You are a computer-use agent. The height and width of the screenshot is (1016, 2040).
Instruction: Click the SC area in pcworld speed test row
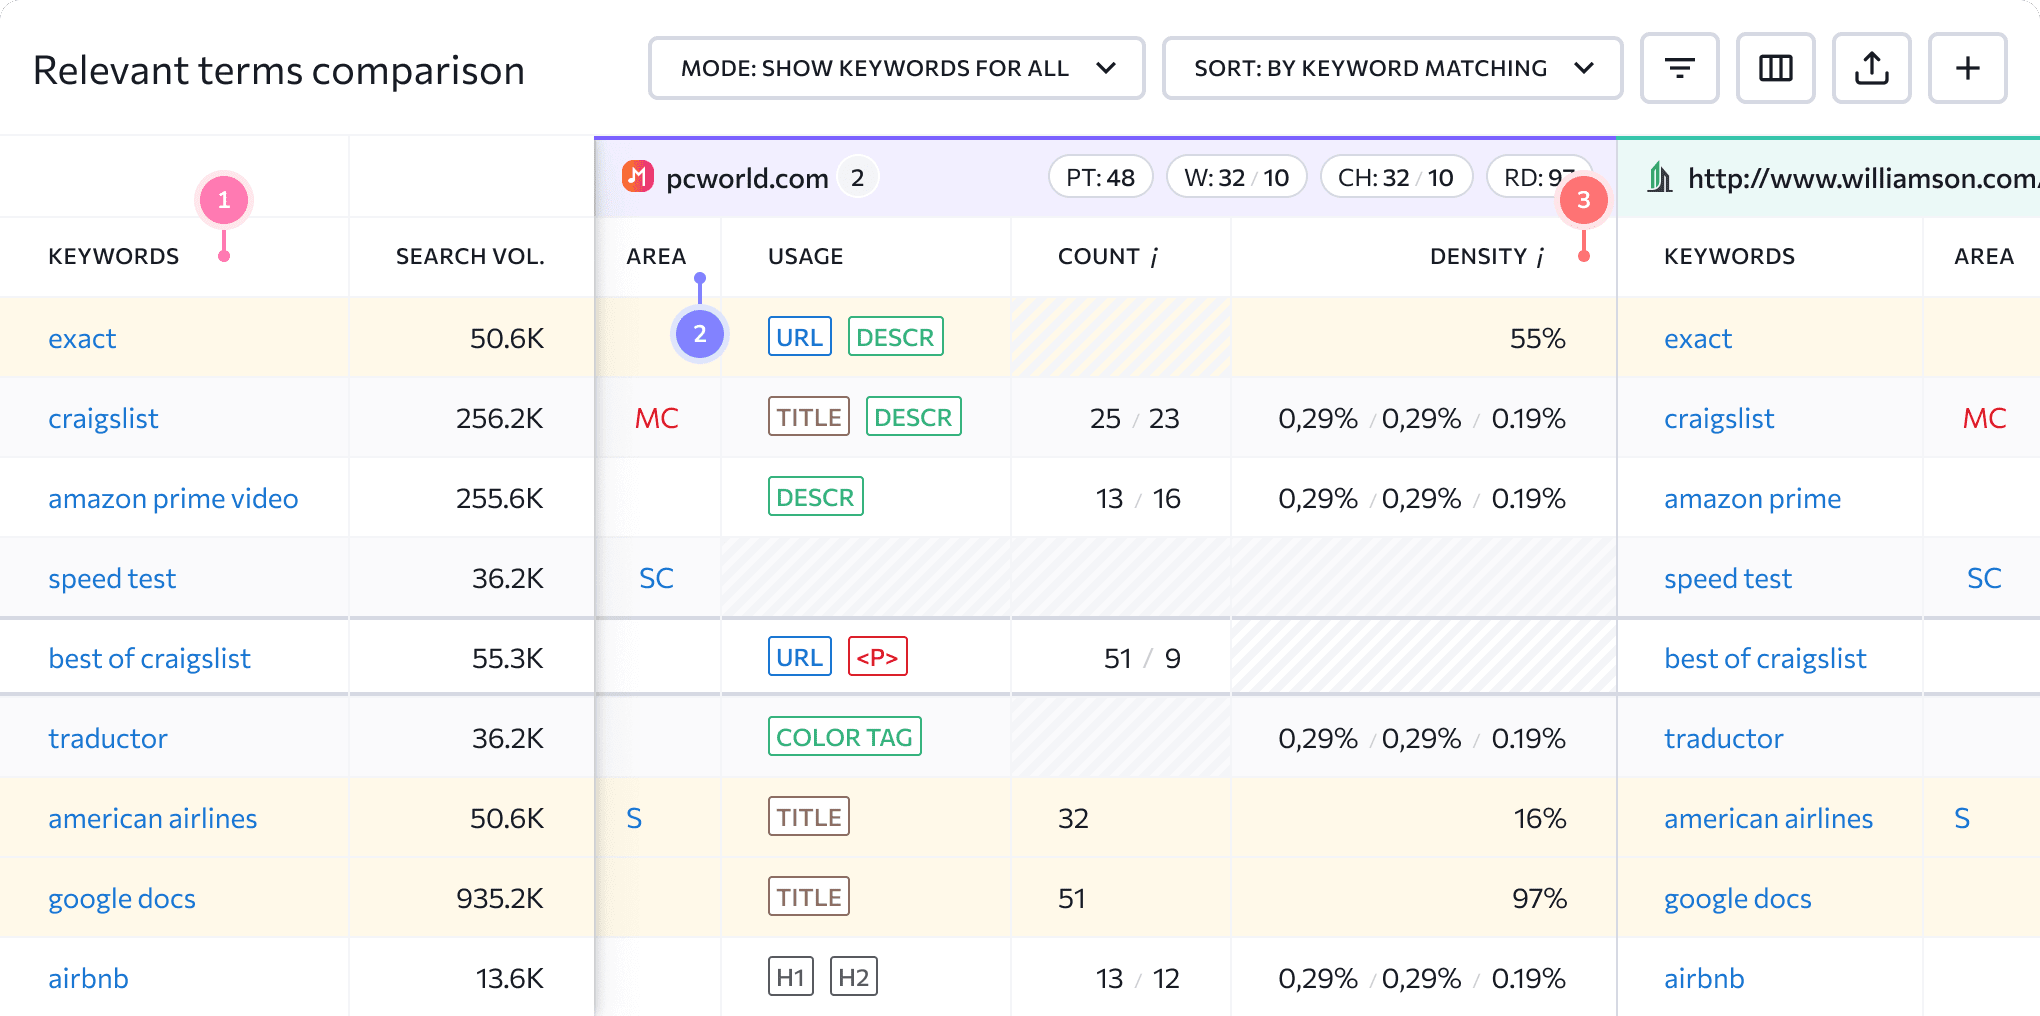click(x=656, y=578)
